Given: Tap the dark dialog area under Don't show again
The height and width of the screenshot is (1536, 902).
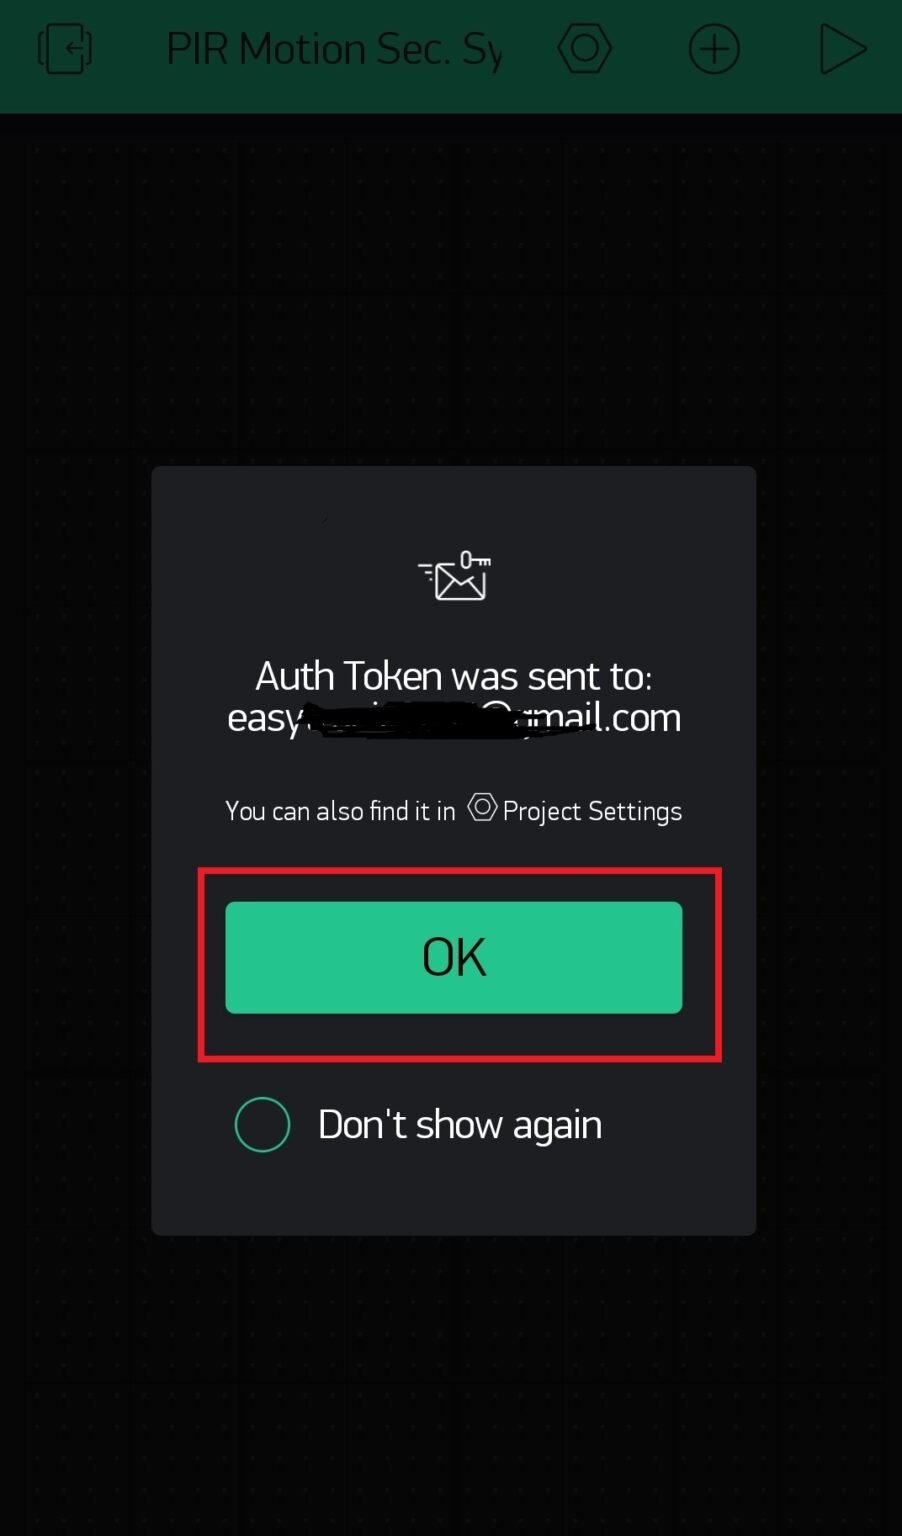Looking at the screenshot, I should [x=454, y=1195].
